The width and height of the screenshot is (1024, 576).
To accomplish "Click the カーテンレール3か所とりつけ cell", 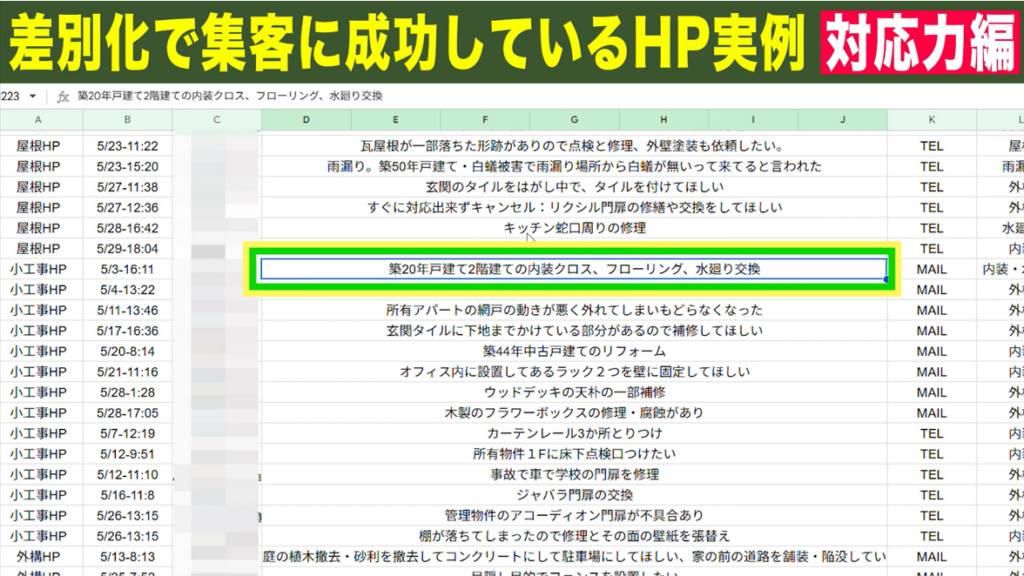I will click(x=574, y=433).
